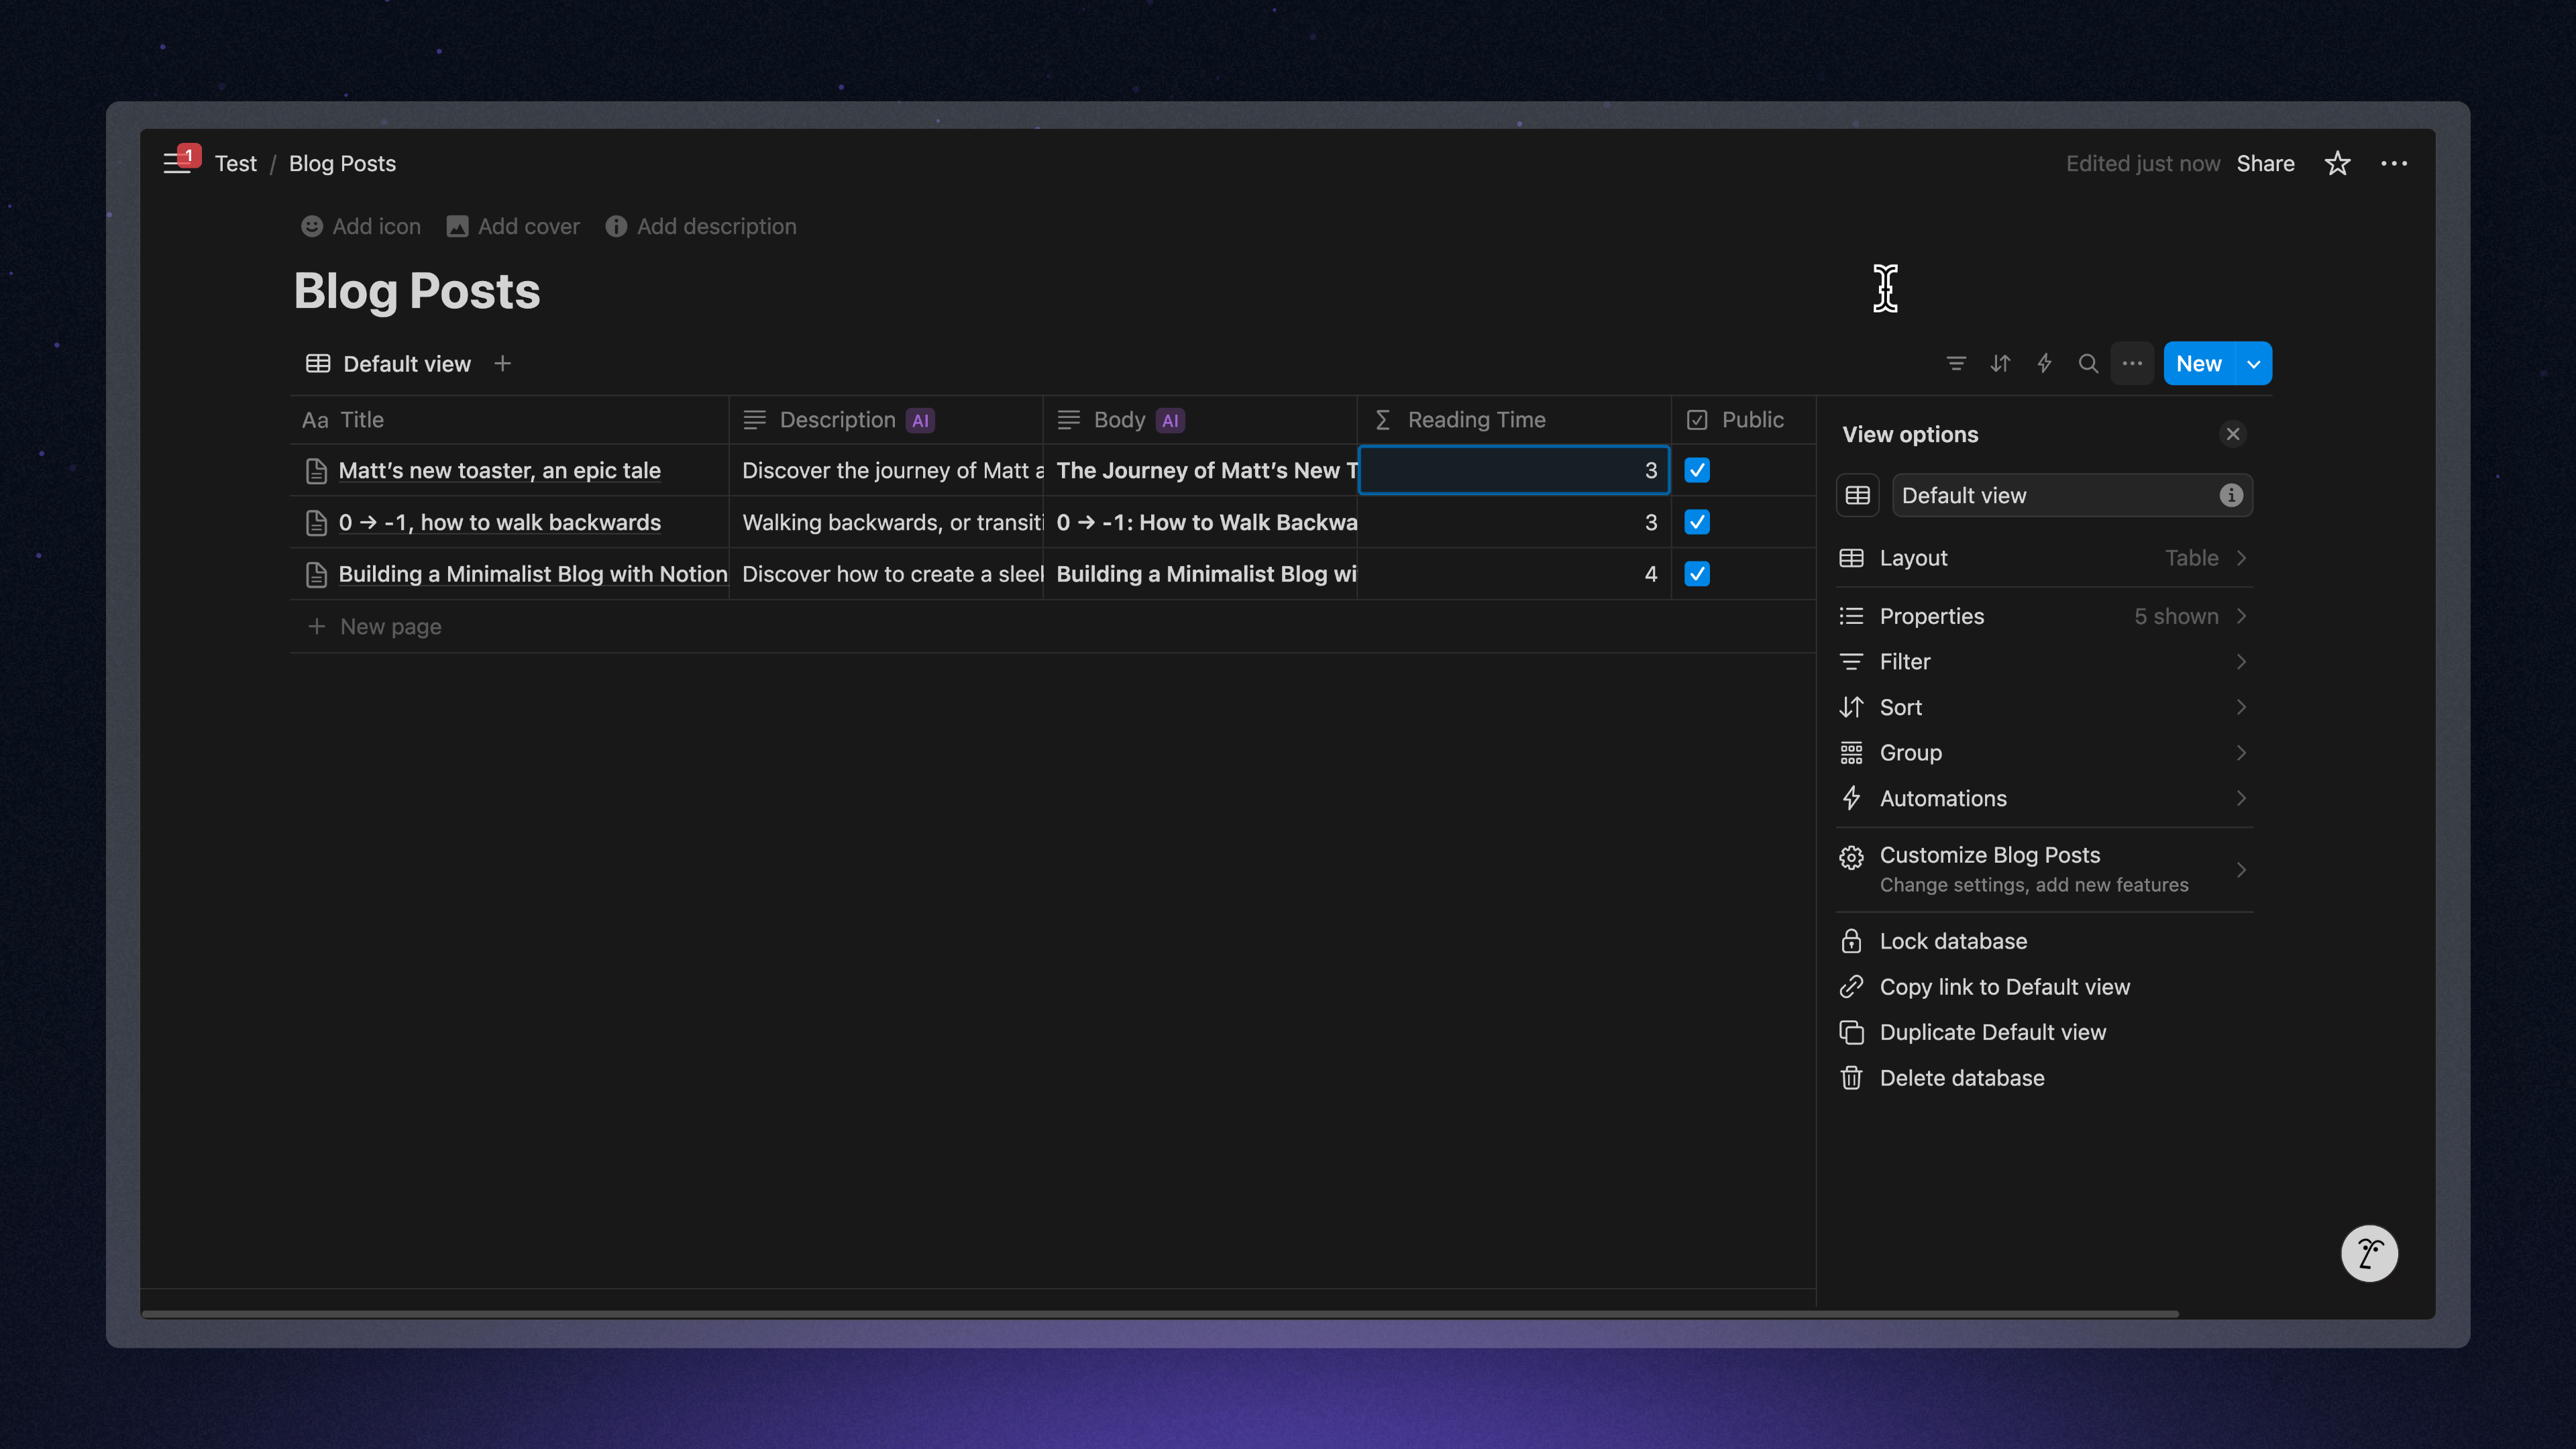Image resolution: width=2576 pixels, height=1449 pixels.
Task: Select Copy link to Default view
Action: (x=2044, y=988)
